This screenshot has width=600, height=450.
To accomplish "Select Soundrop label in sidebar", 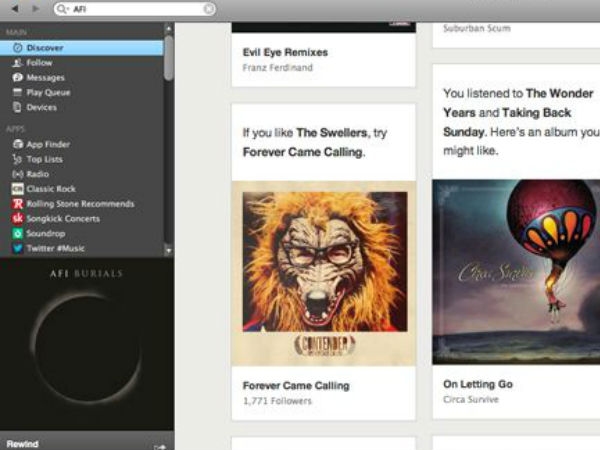I will pyautogui.click(x=46, y=233).
